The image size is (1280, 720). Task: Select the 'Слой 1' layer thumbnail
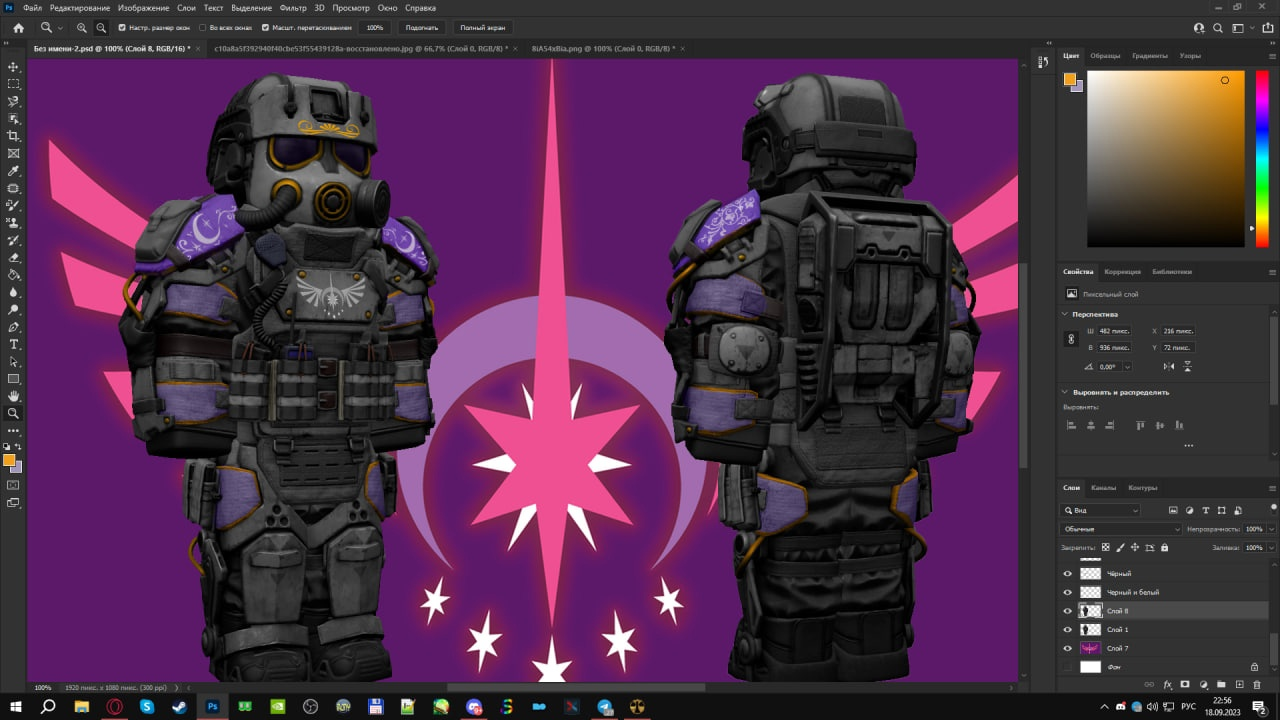pos(1091,630)
